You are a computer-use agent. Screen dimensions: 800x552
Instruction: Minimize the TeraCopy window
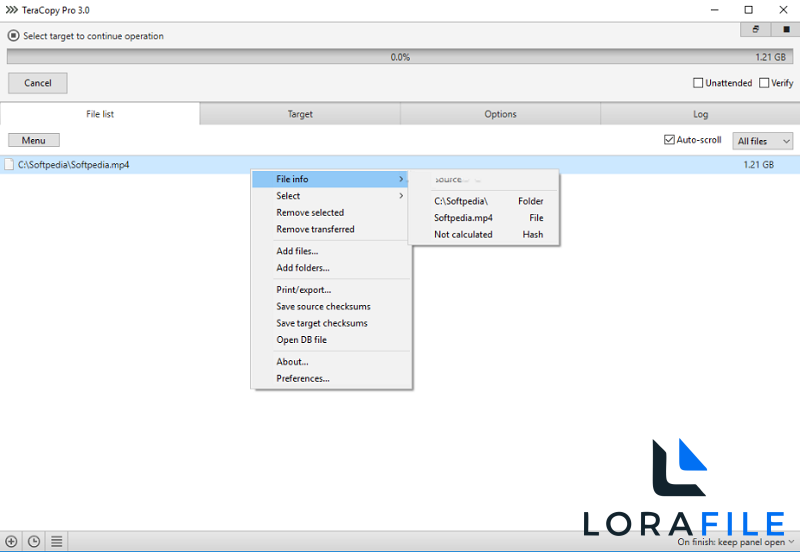coord(714,10)
